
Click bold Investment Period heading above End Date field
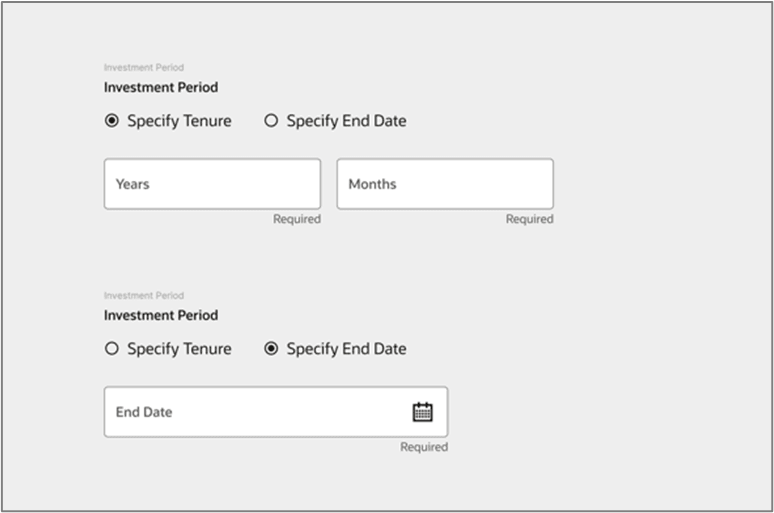point(161,315)
